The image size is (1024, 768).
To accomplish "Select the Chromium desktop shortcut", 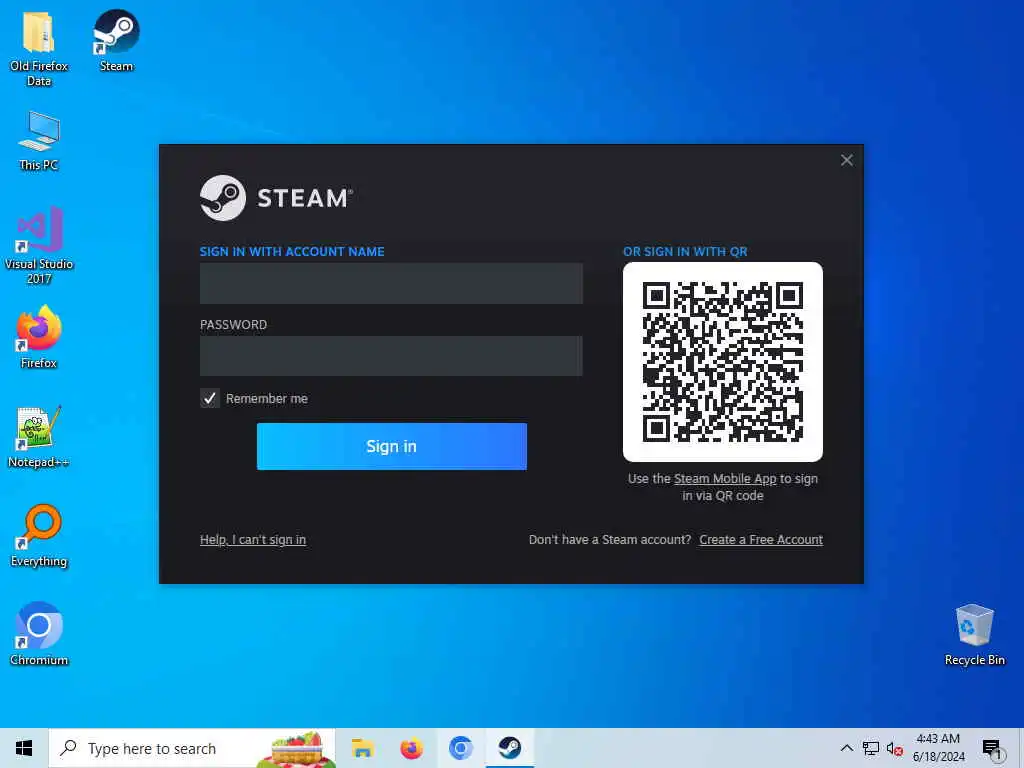I will click(39, 634).
